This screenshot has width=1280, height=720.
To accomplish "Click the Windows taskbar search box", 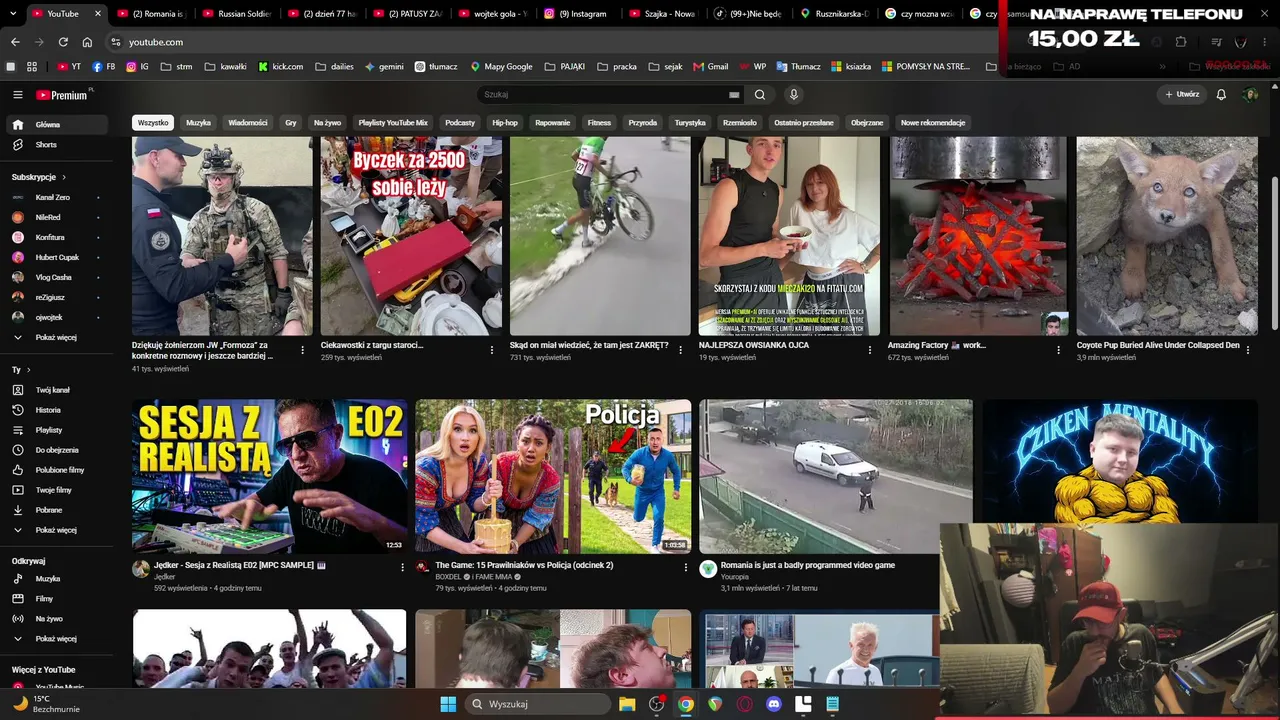I will (538, 704).
